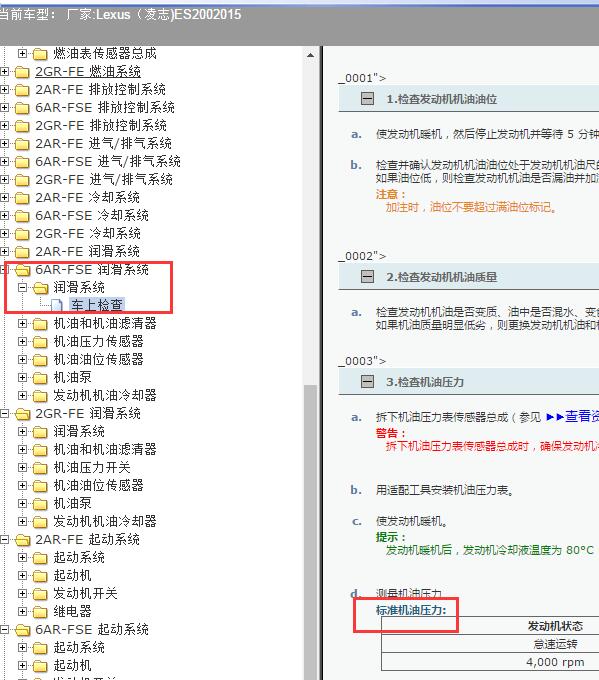Click the tree scrollbar up arrow
This screenshot has width=599, height=680.
(x=310, y=55)
